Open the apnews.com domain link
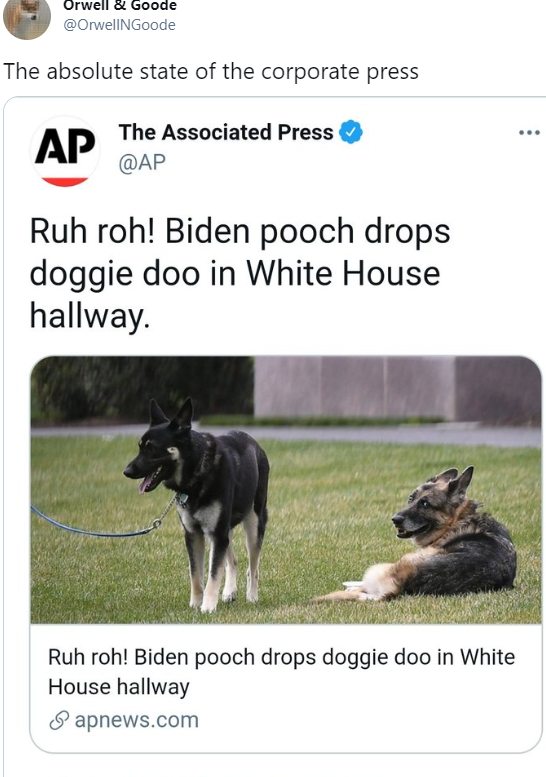This screenshot has height=777, width=546. point(136,720)
